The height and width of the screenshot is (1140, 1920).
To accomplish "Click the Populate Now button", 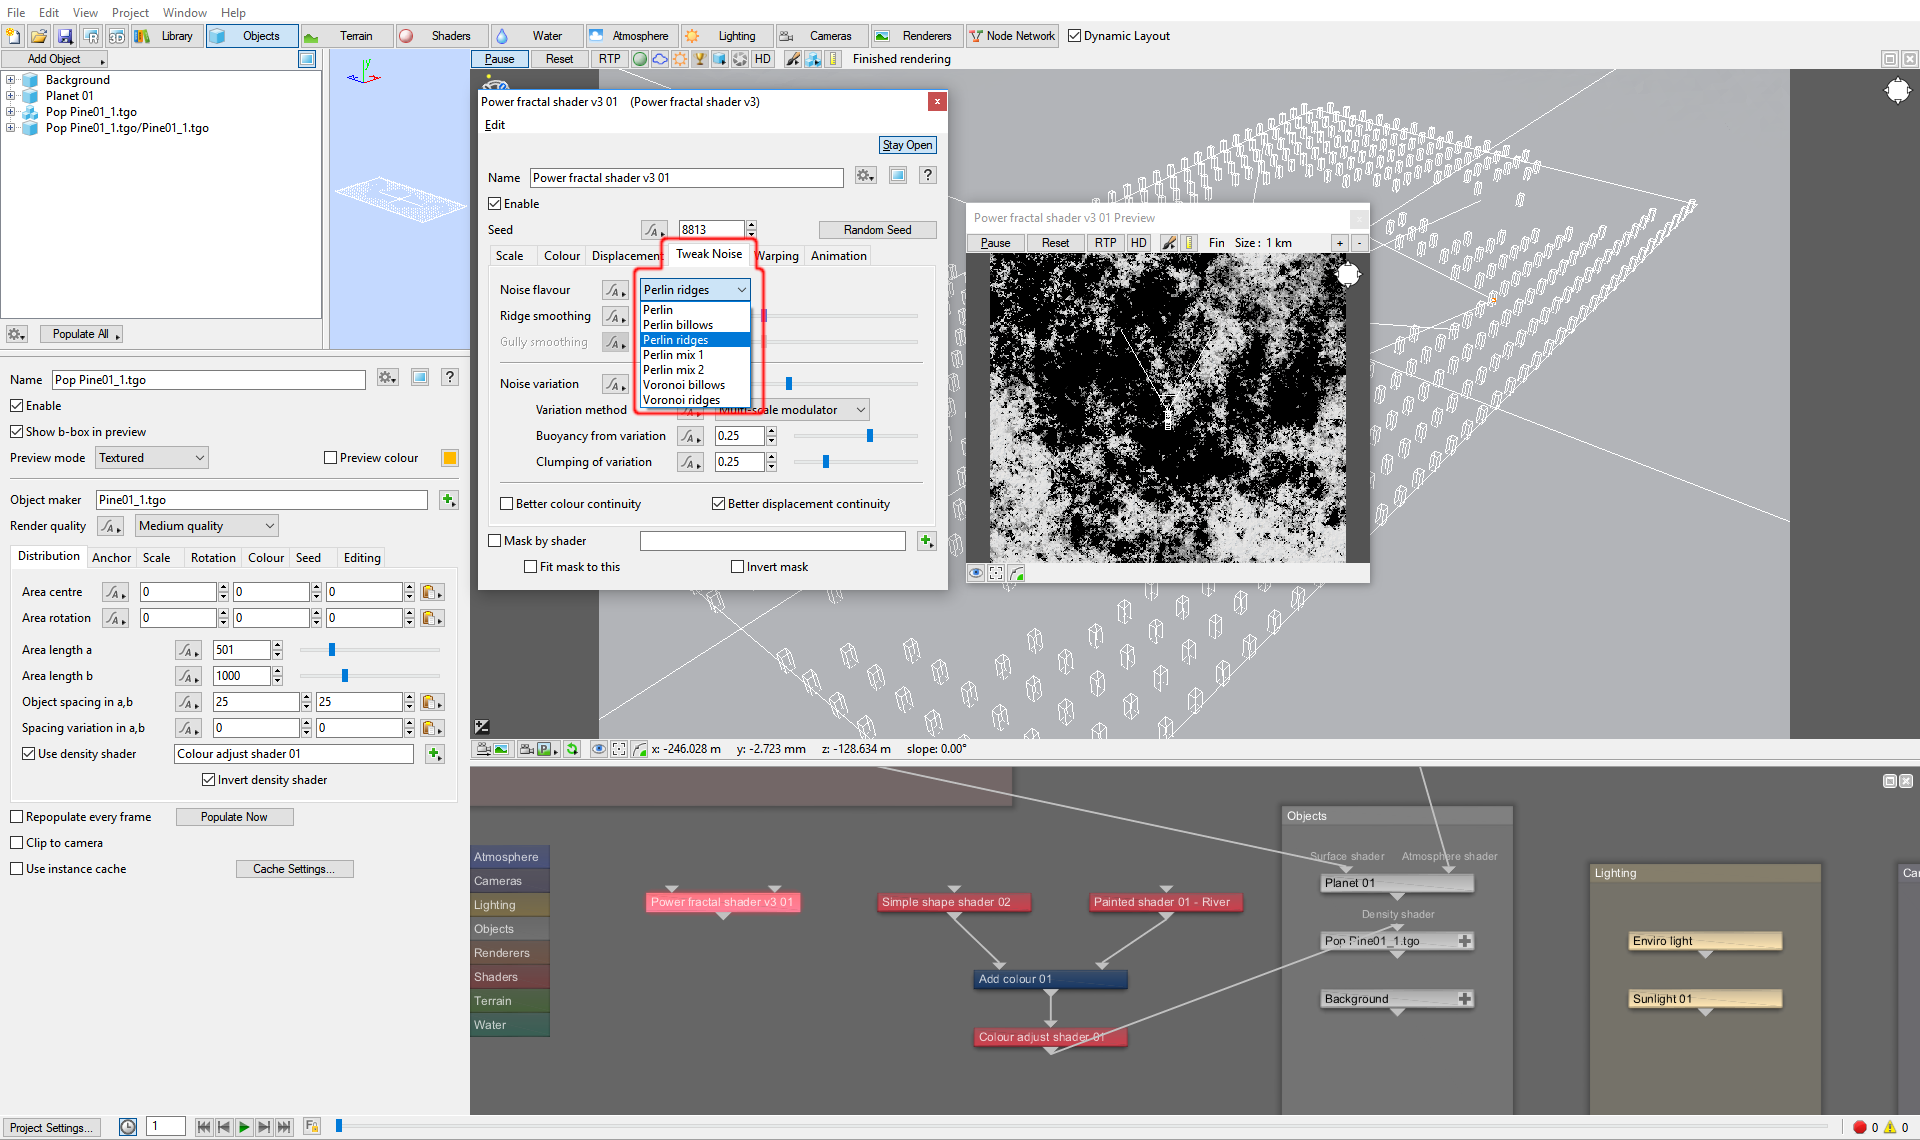I will [234, 817].
